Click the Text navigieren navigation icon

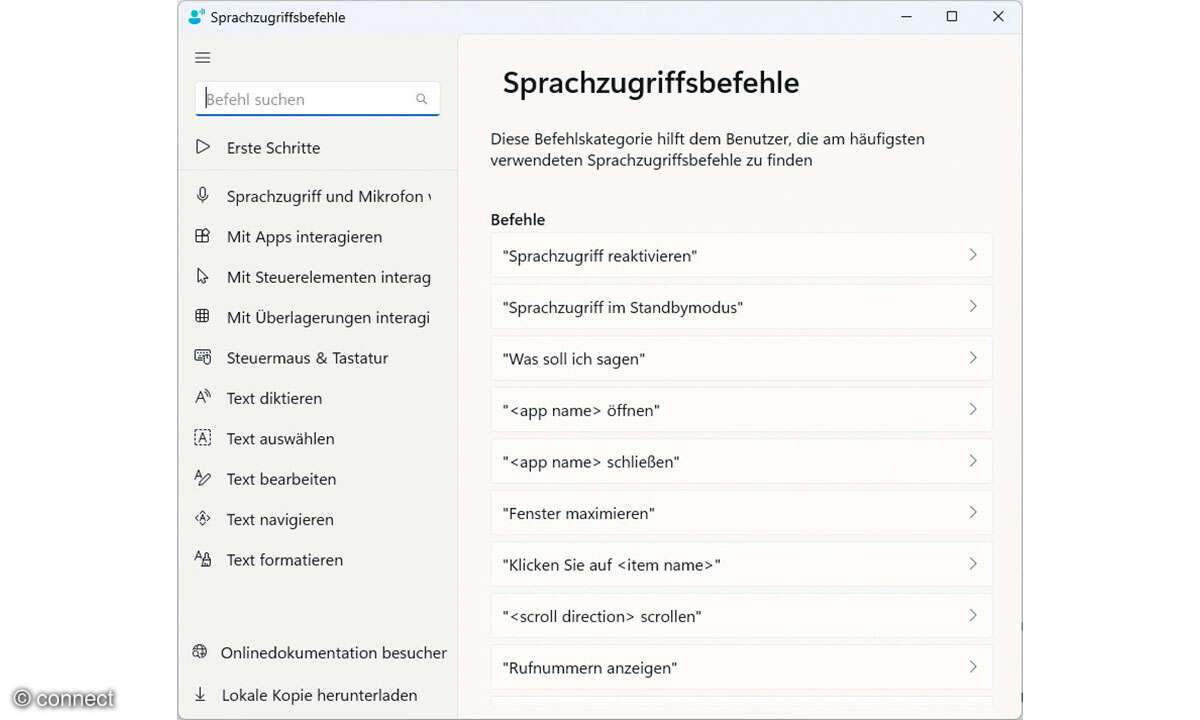(202, 518)
